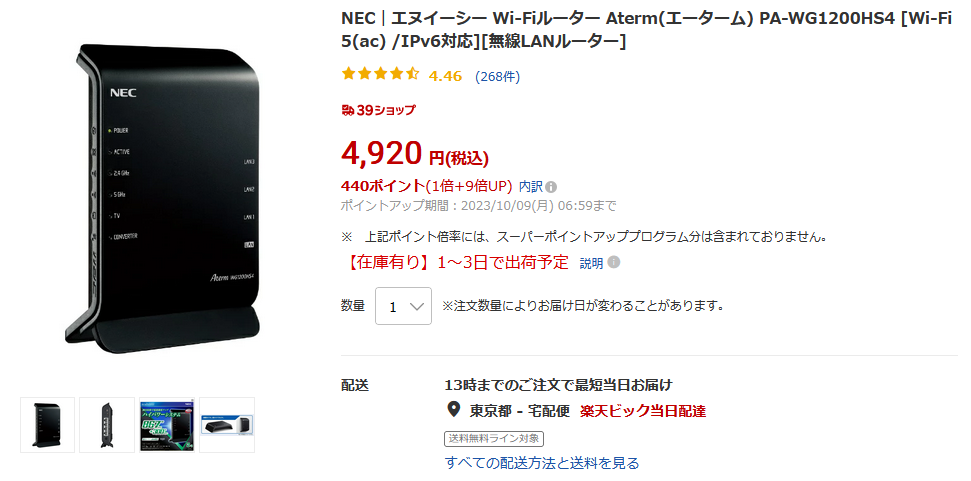The height and width of the screenshot is (481, 971).
Task: Click the 送料無料ライン対象 badge
Action: [x=494, y=438]
